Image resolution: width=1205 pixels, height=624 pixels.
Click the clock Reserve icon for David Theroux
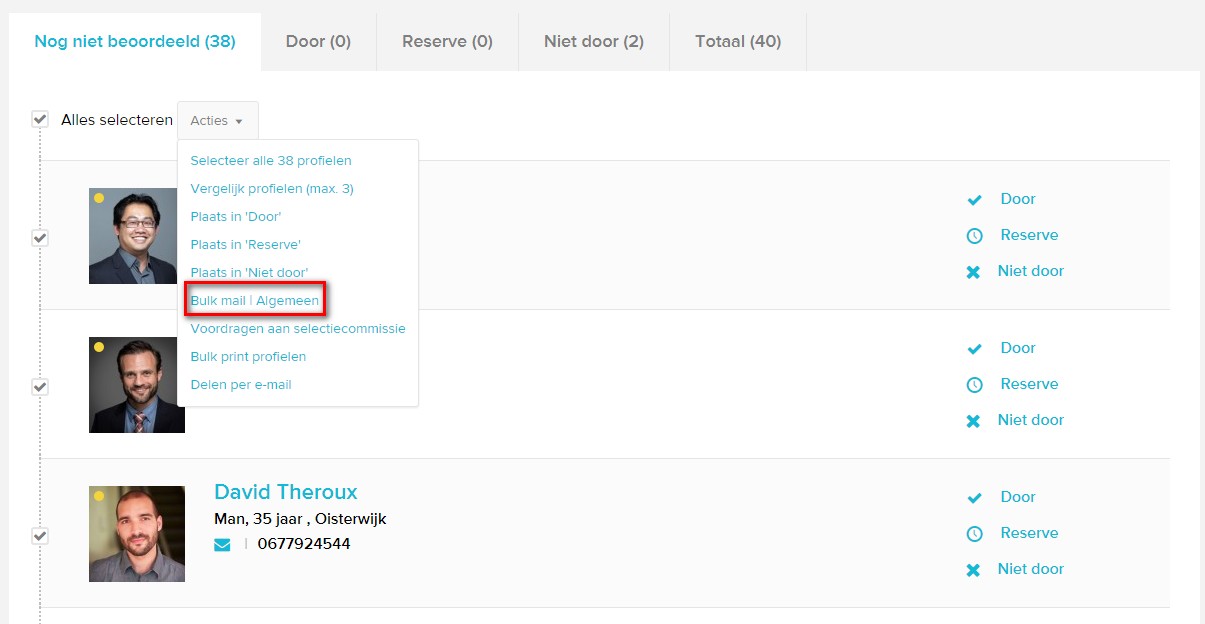[974, 534]
